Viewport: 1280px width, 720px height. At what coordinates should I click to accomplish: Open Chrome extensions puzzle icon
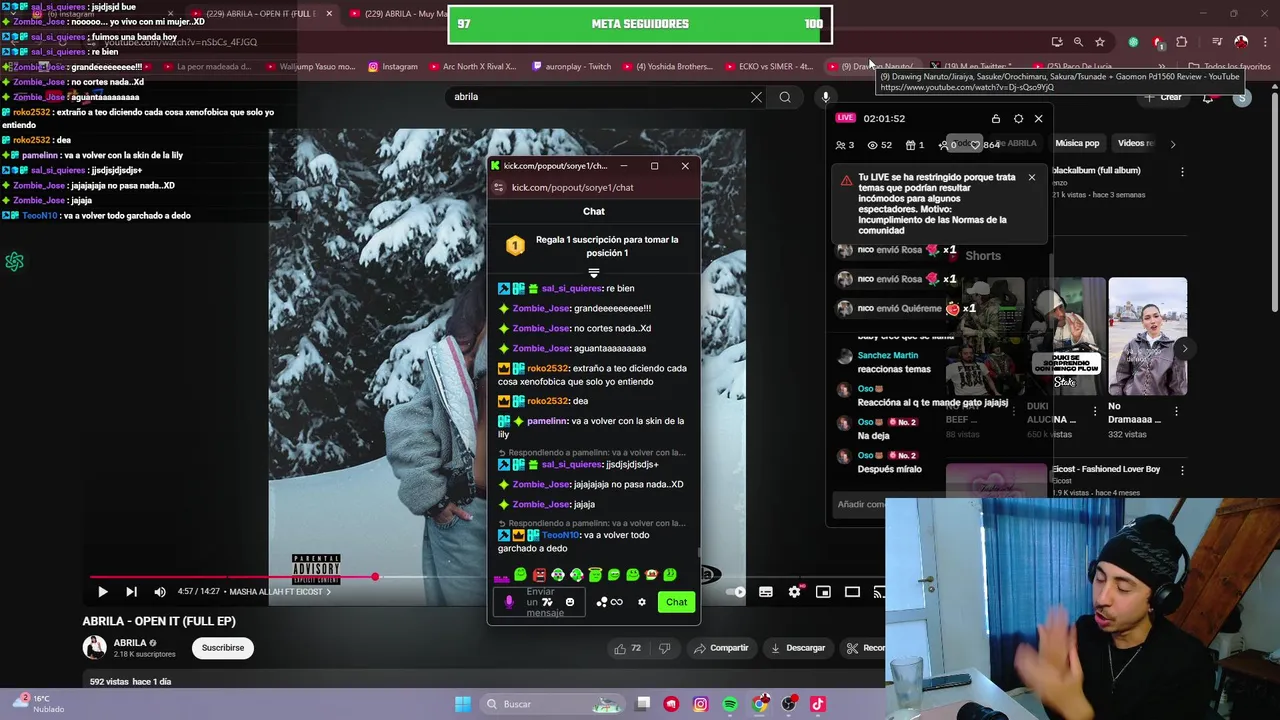[1182, 42]
